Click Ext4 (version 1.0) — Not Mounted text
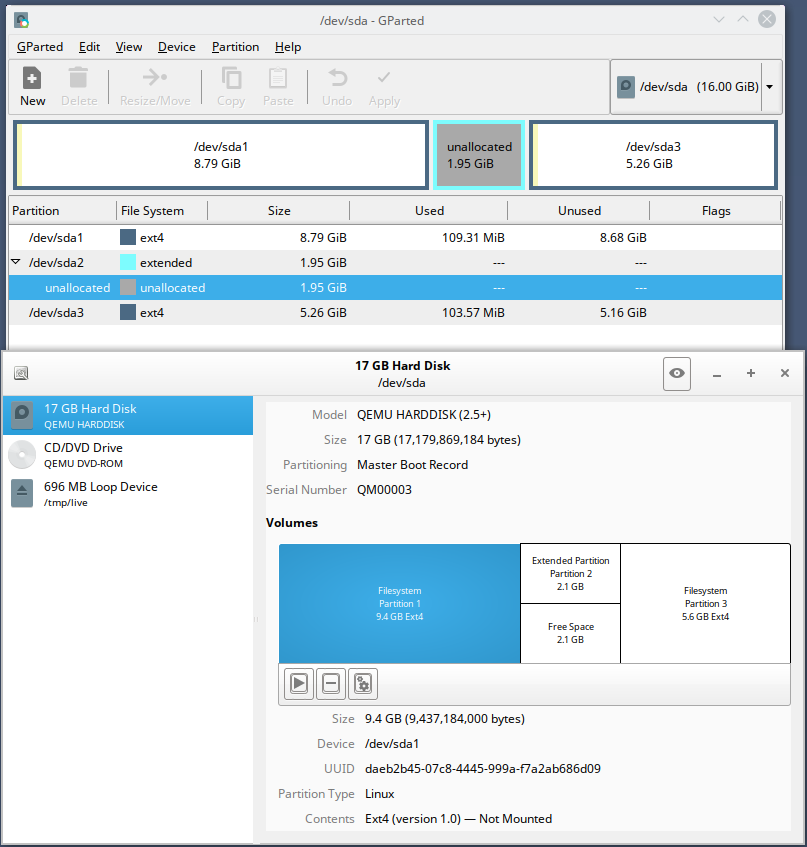Viewport: 807px width, 847px height. coord(459,818)
